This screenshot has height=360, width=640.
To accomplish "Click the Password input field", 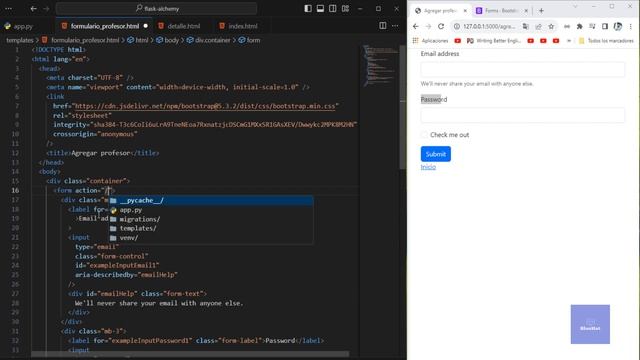I will pos(522,115).
